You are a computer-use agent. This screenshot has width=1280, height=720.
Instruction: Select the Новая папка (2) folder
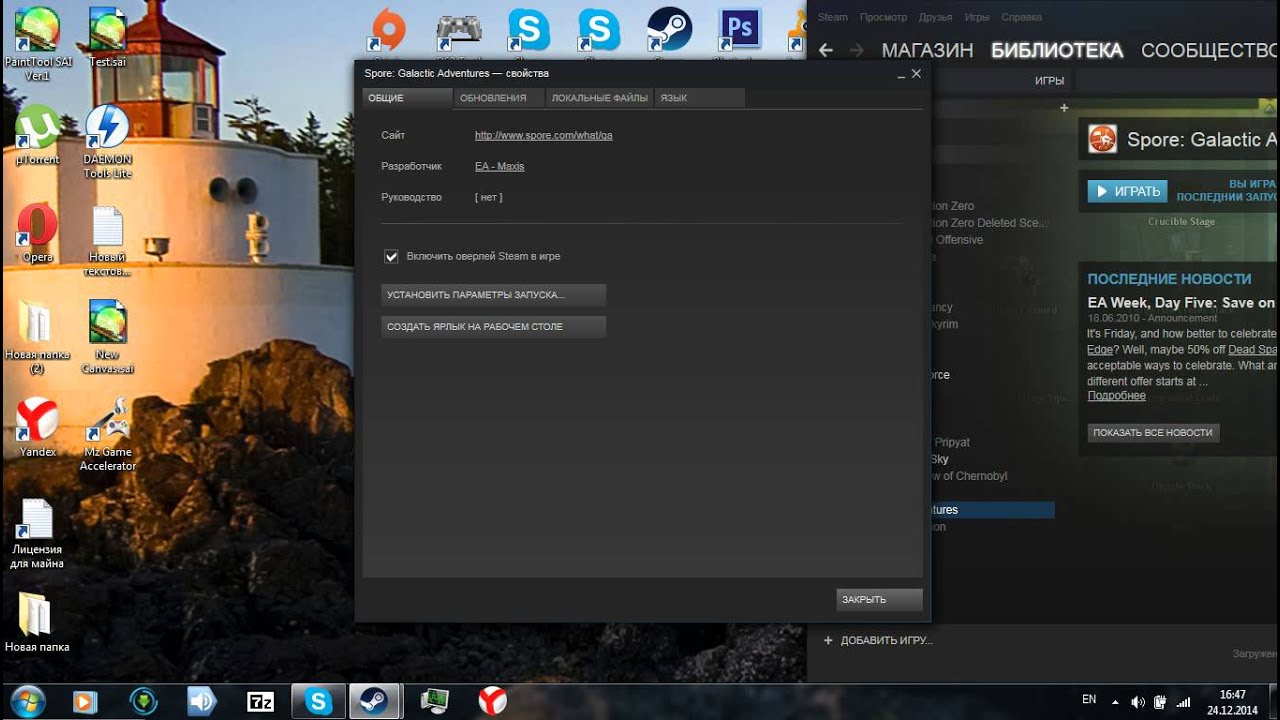coord(37,338)
